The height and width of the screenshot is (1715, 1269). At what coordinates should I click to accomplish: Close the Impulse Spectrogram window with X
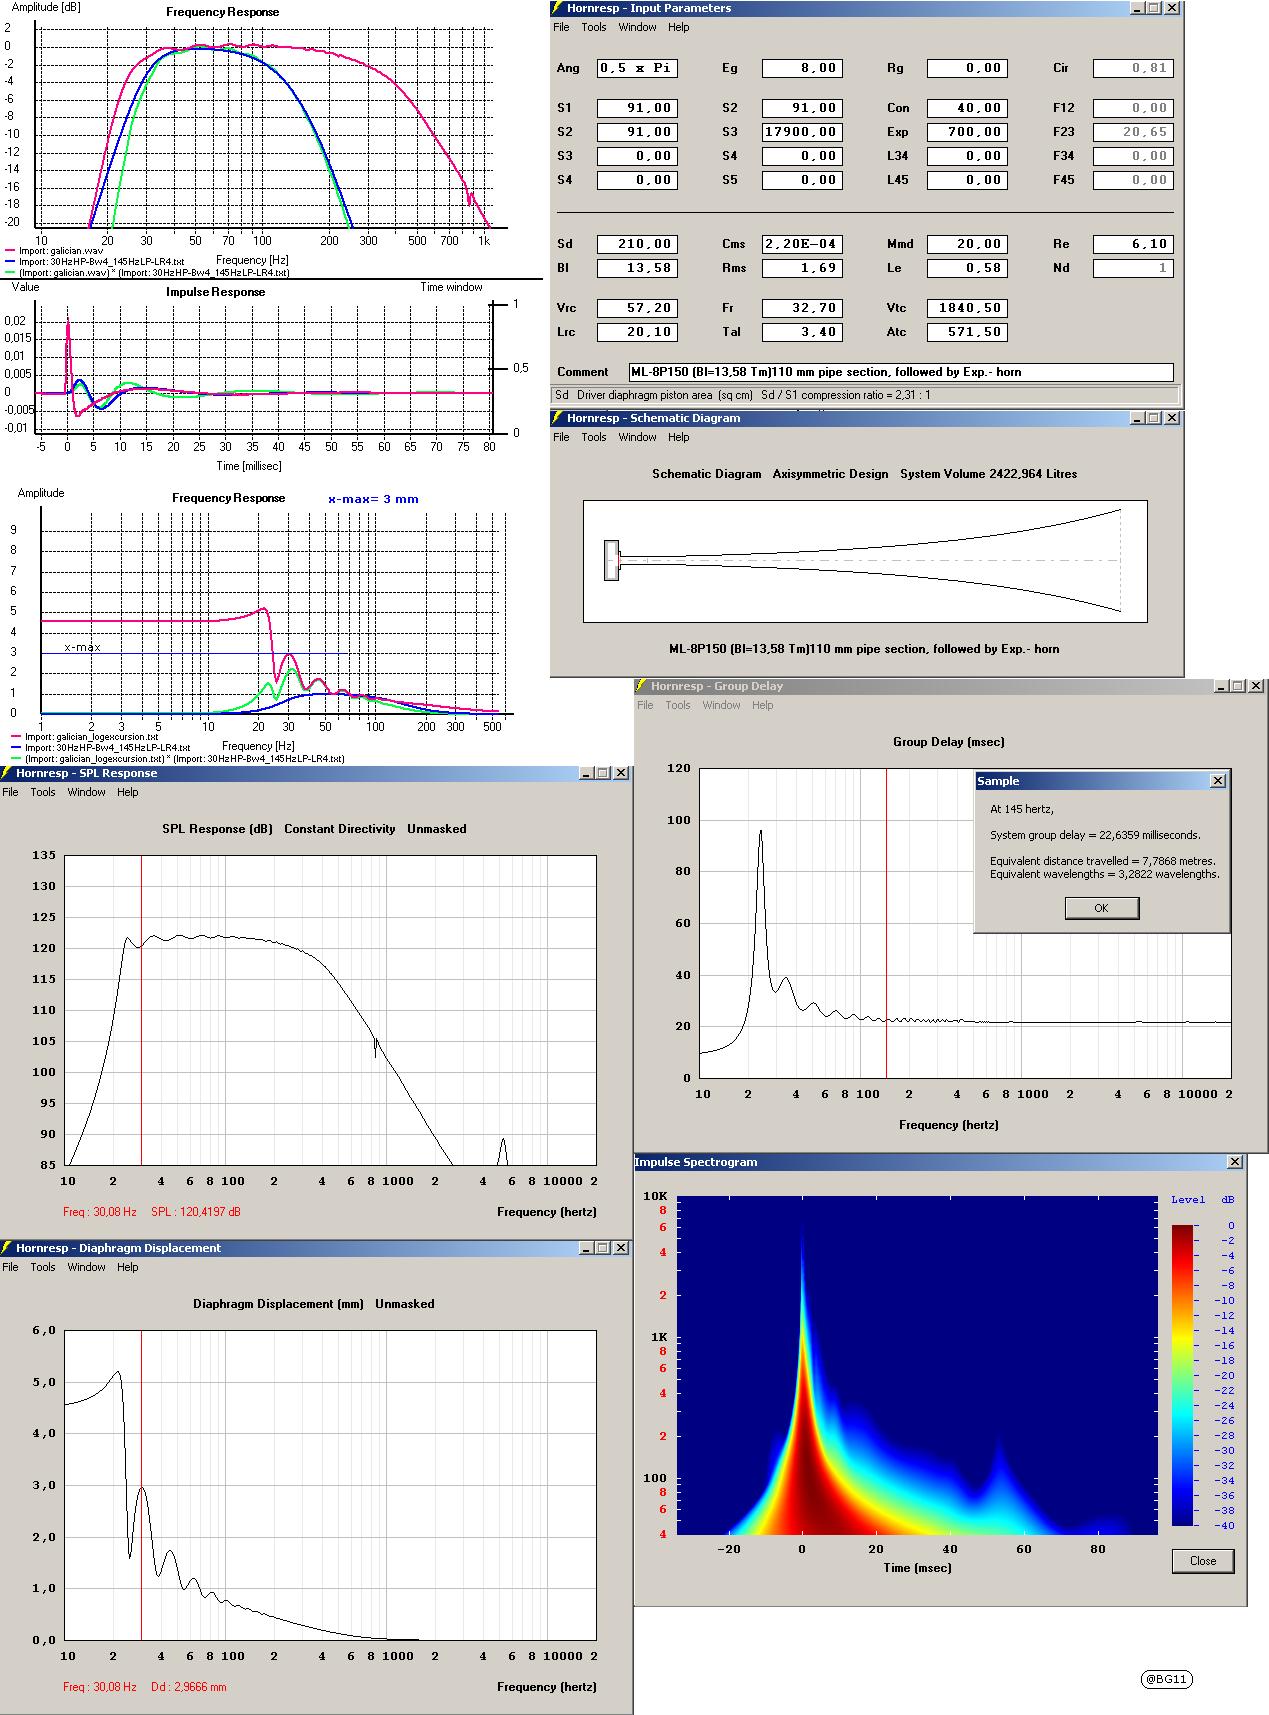click(x=1235, y=1162)
